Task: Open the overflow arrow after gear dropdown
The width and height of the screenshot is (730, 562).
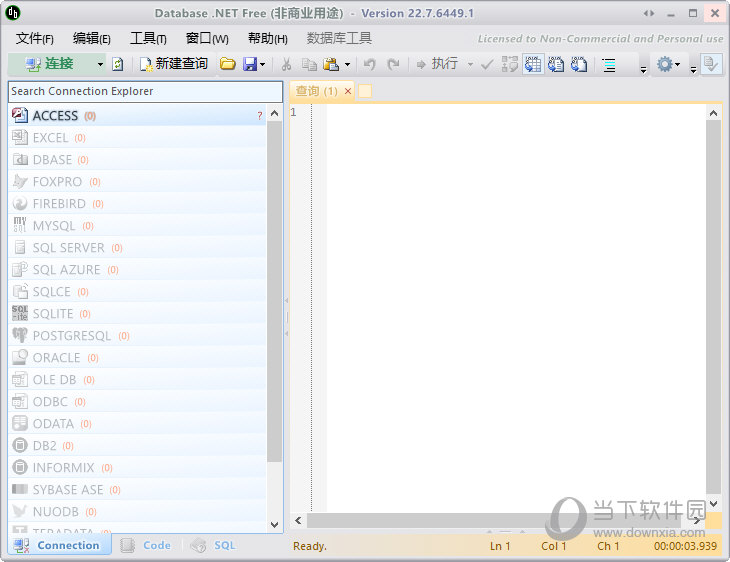Action: (693, 70)
